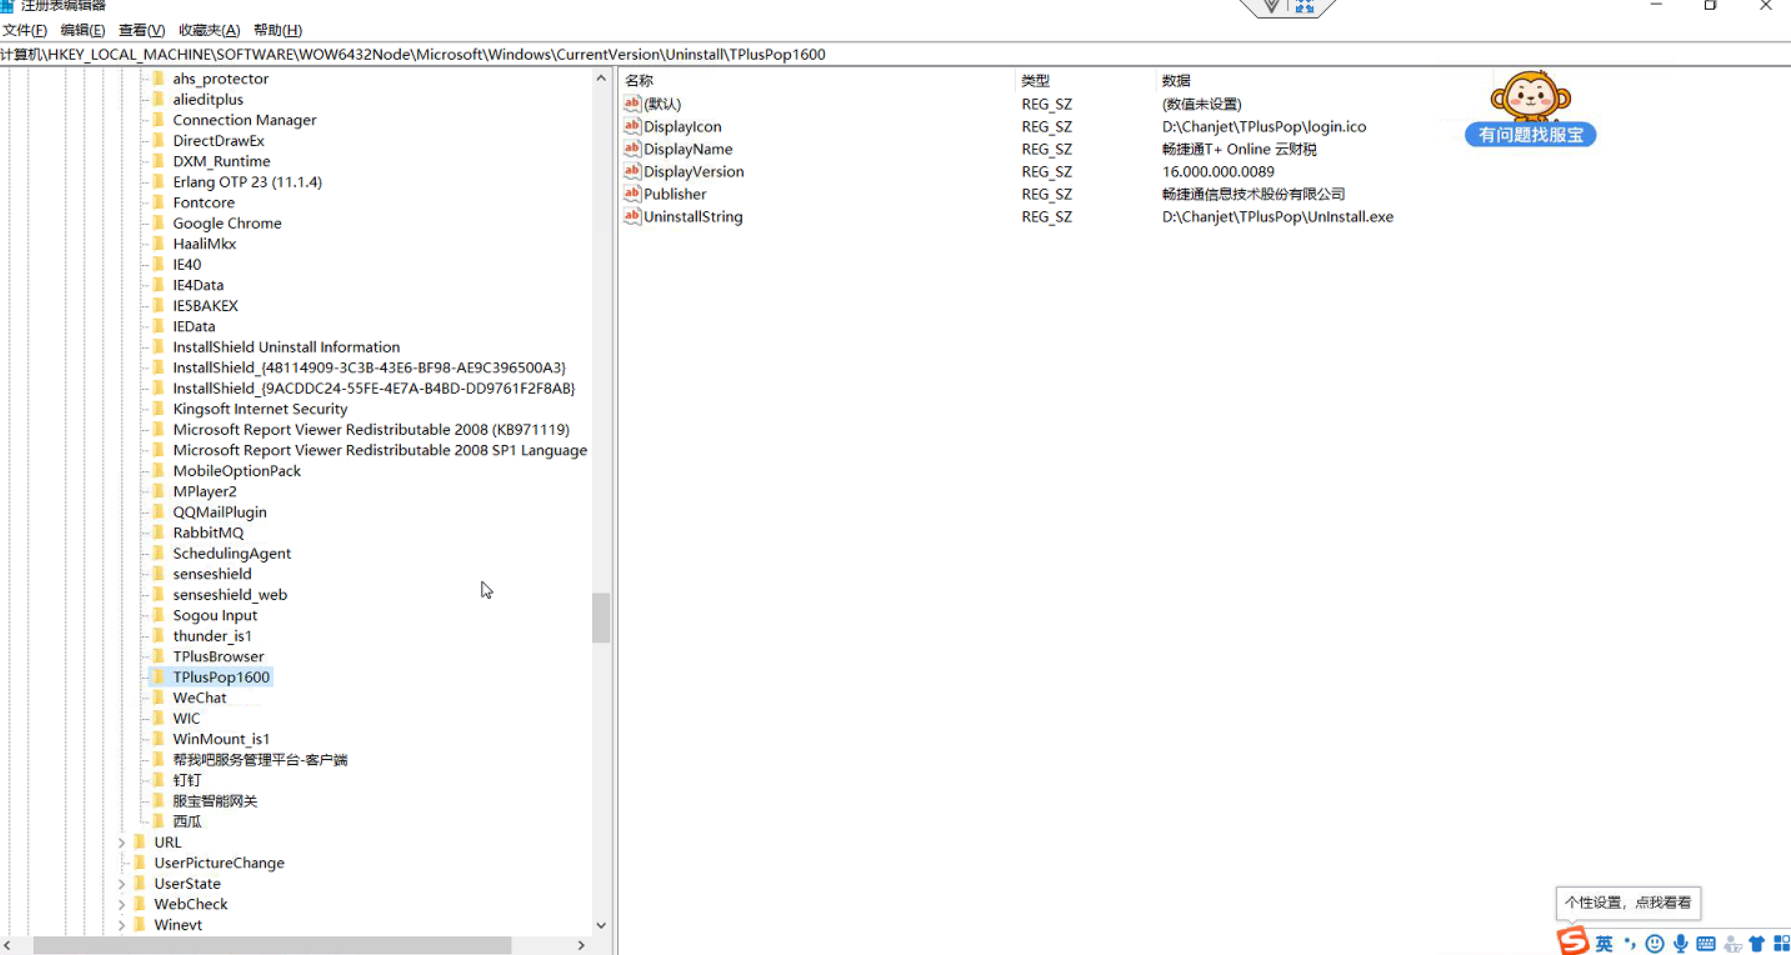The image size is (1791, 955).
Task: Open the 编辑(E) menu
Action: (82, 30)
